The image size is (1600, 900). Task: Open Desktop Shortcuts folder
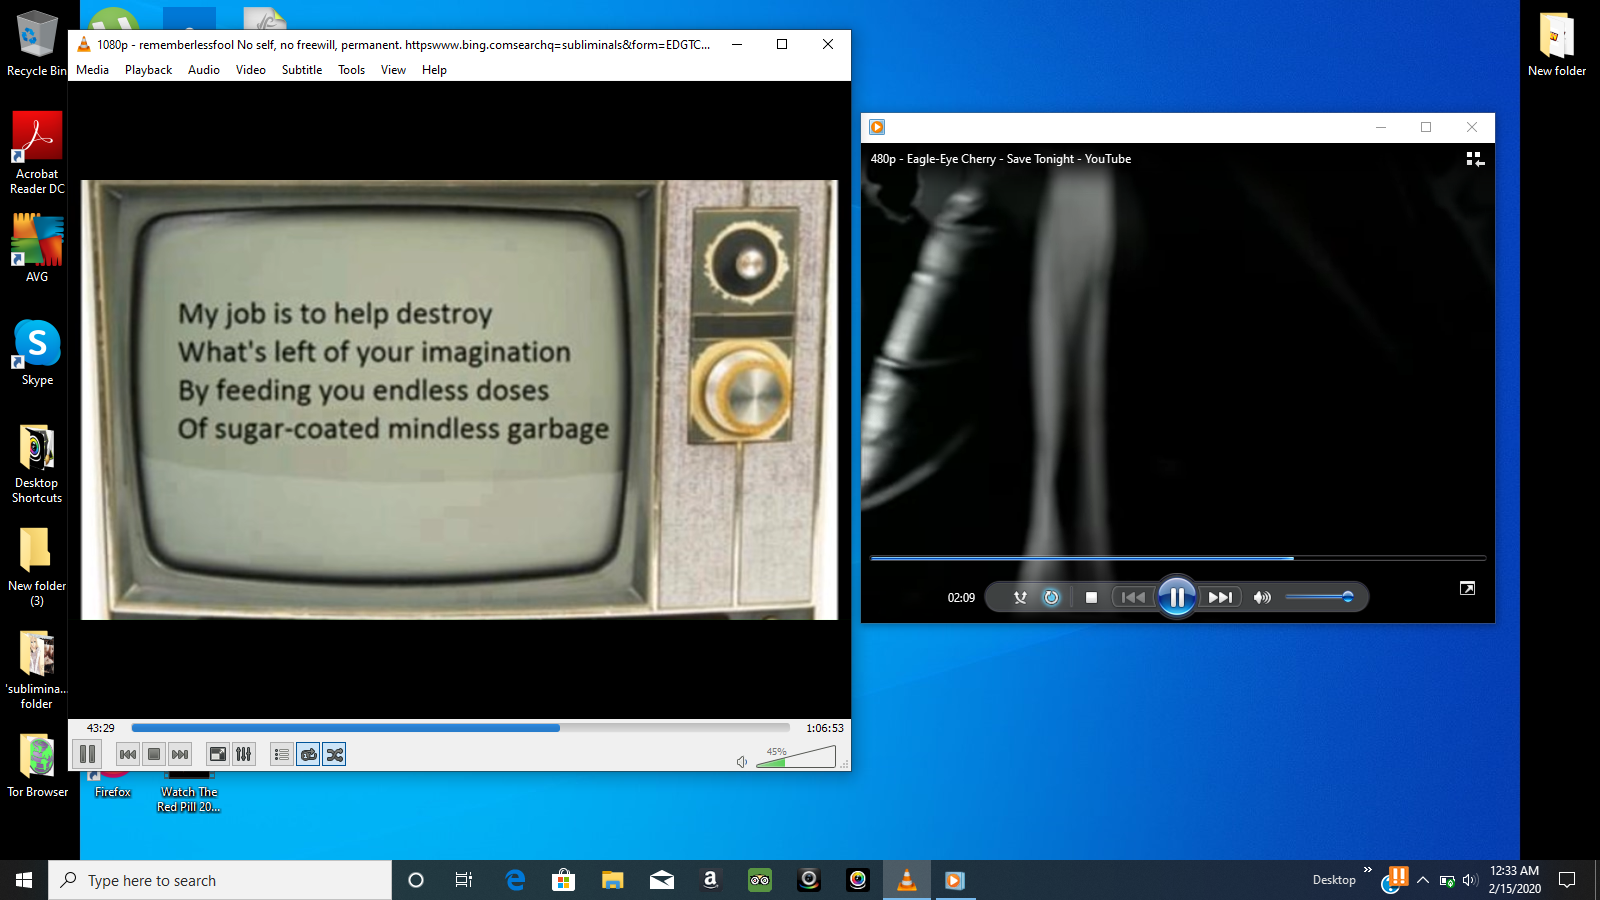coord(37,464)
